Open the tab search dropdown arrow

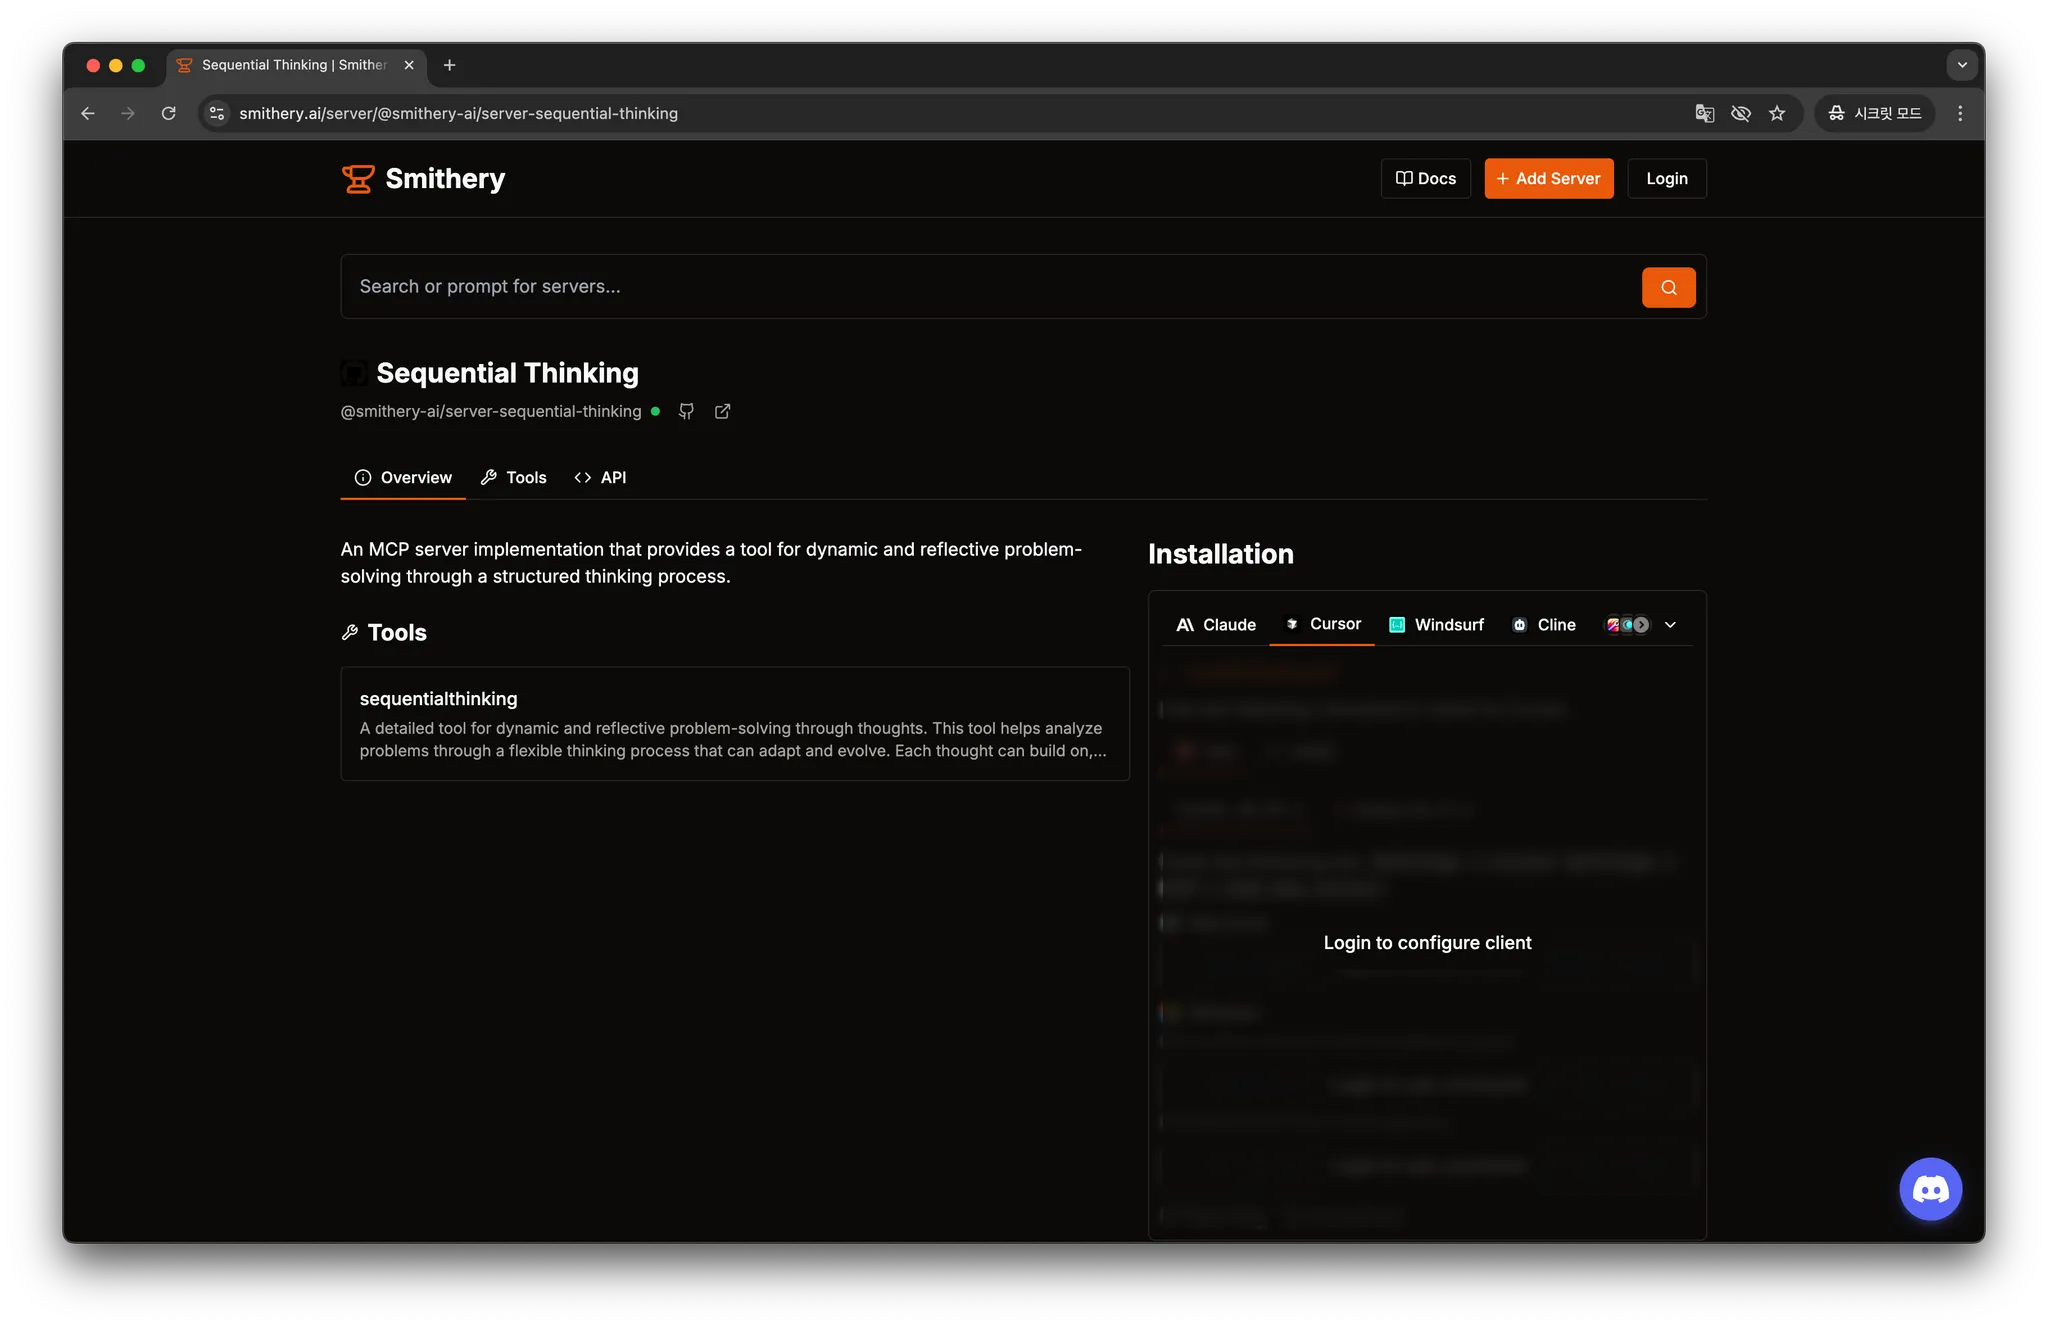1962,65
